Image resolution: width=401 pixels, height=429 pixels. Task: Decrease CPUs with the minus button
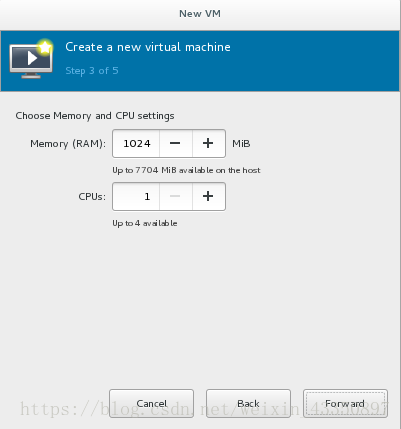click(176, 196)
